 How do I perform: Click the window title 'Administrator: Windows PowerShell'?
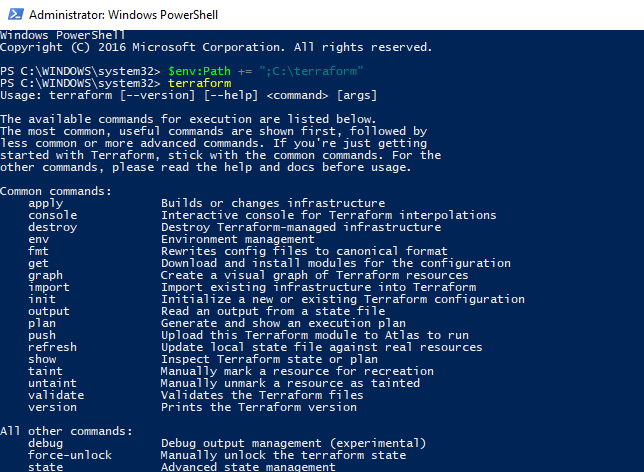click(x=123, y=15)
